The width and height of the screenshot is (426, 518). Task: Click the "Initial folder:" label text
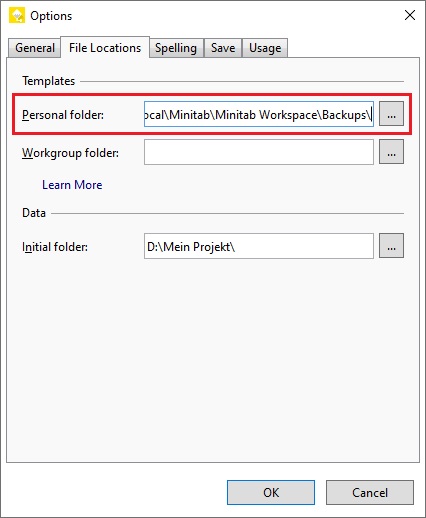click(55, 247)
